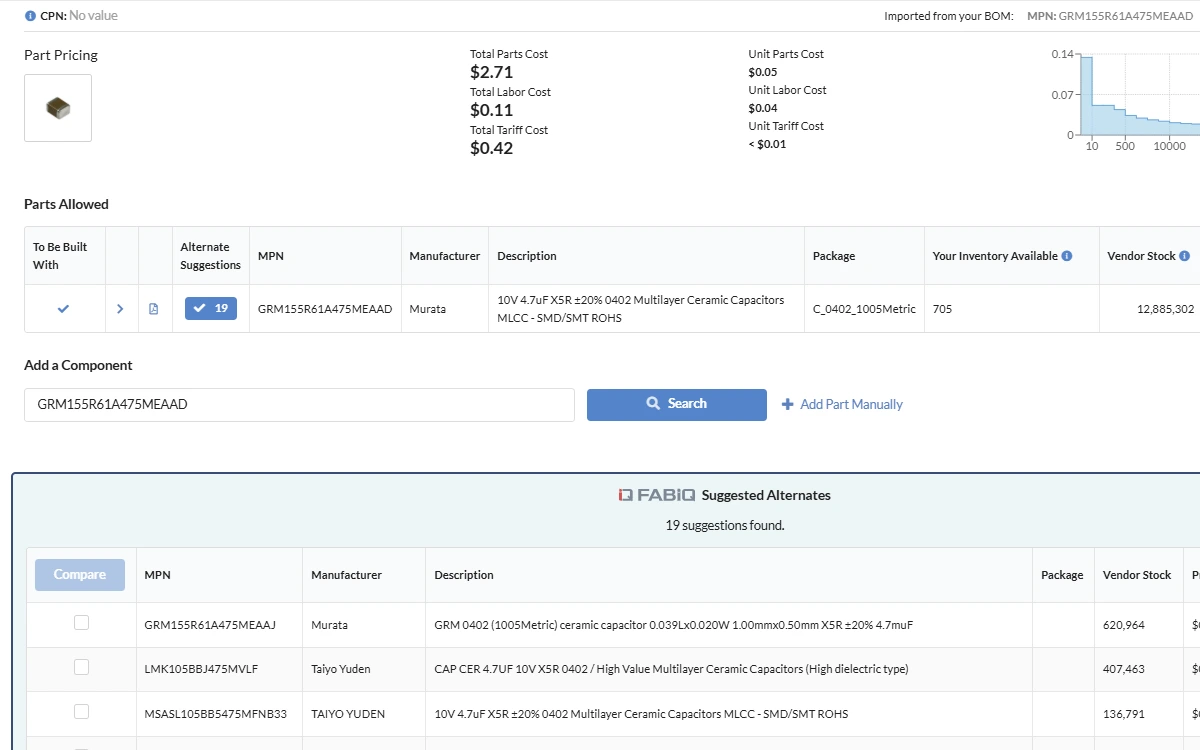Click the Total Parts Cost $2.71 value
The image size is (1200, 750).
tap(491, 72)
